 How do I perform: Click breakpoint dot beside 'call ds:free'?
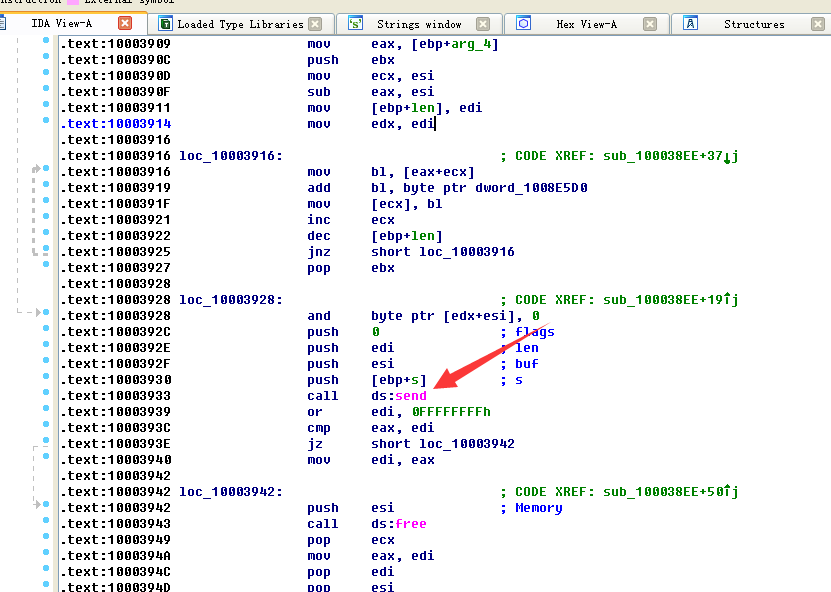[x=46, y=520]
